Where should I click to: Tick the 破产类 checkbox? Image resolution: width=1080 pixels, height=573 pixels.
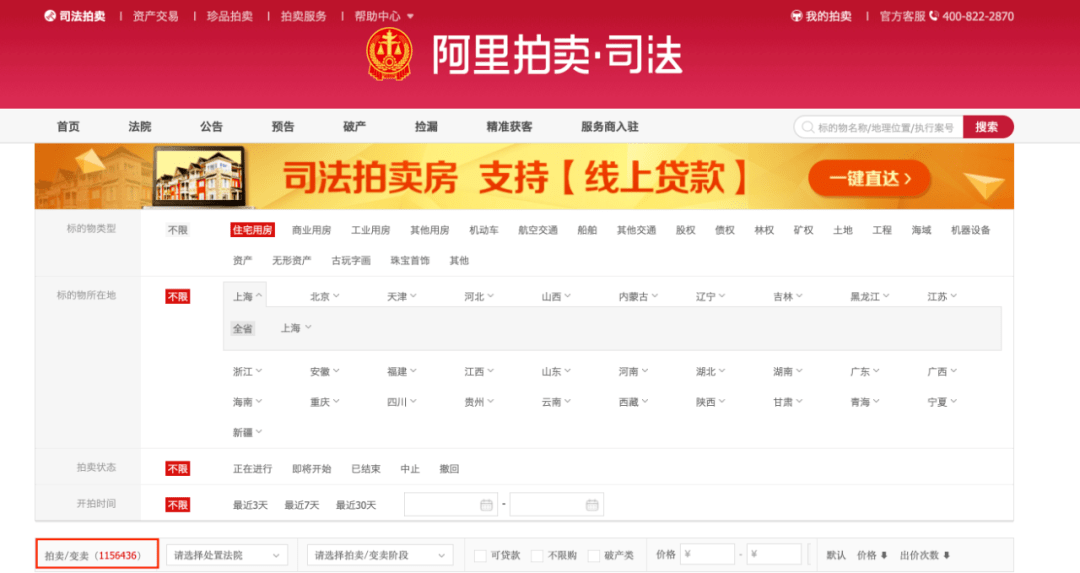point(594,555)
